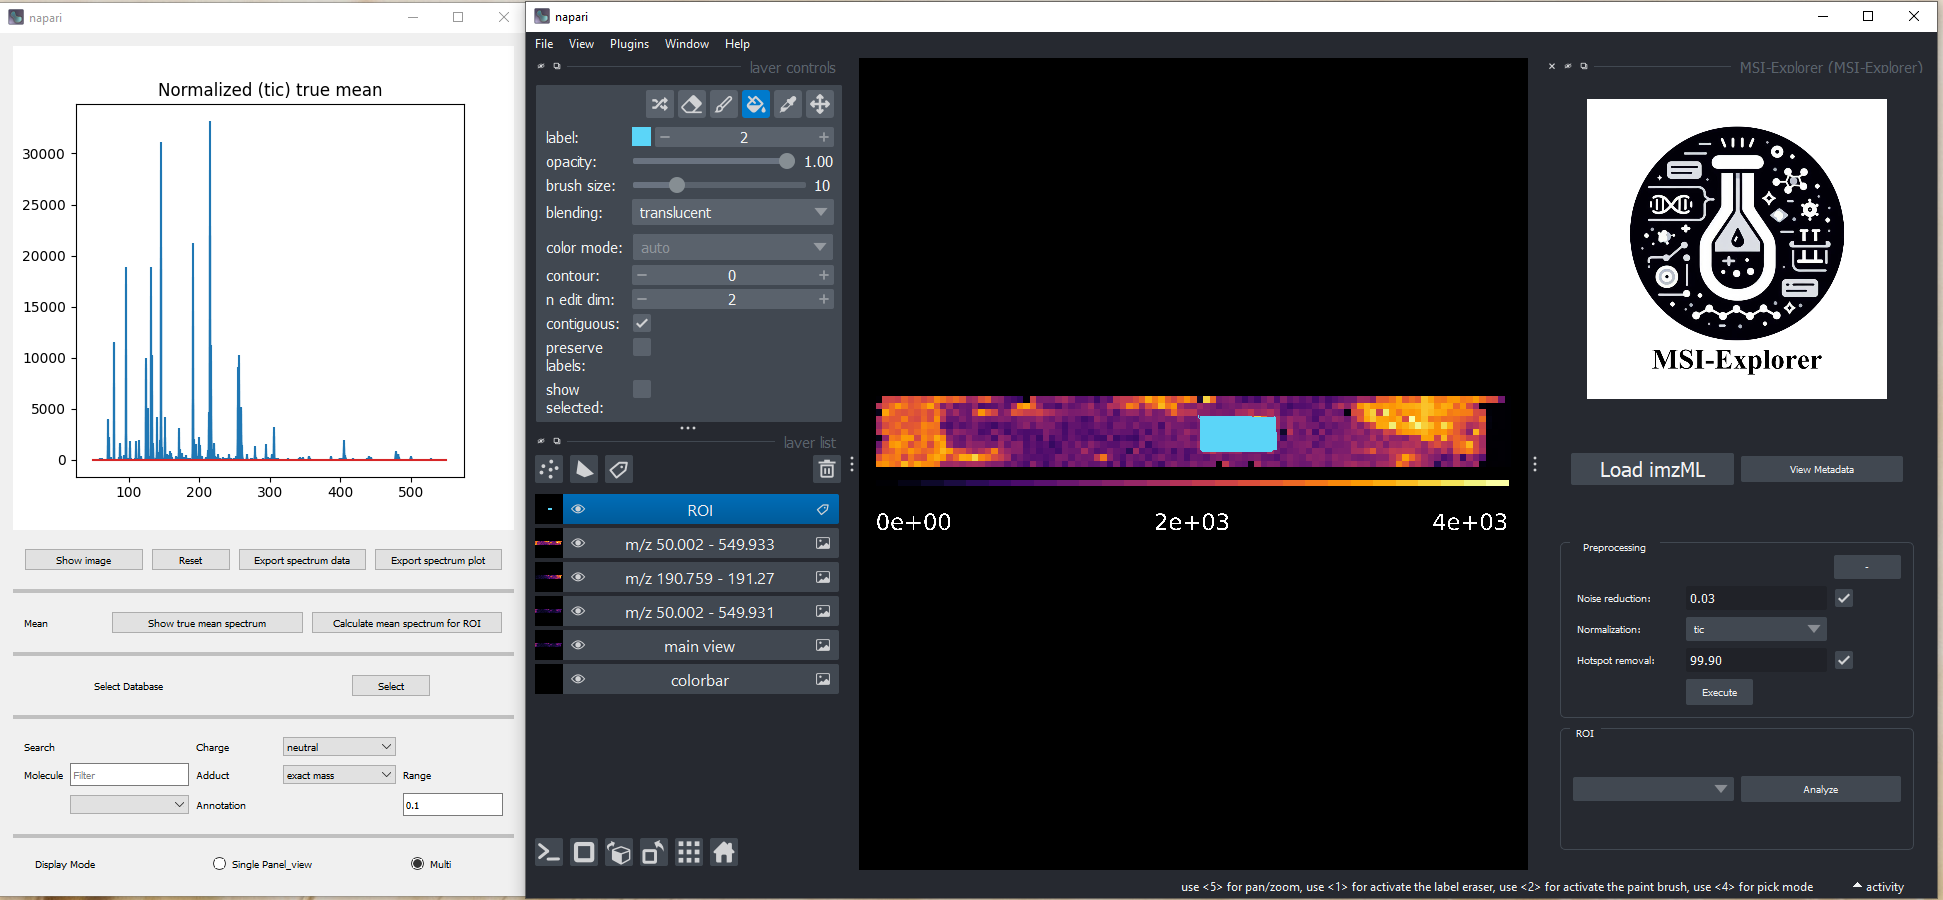Select the fill bucket tool
The height and width of the screenshot is (900, 1943).
pos(756,104)
